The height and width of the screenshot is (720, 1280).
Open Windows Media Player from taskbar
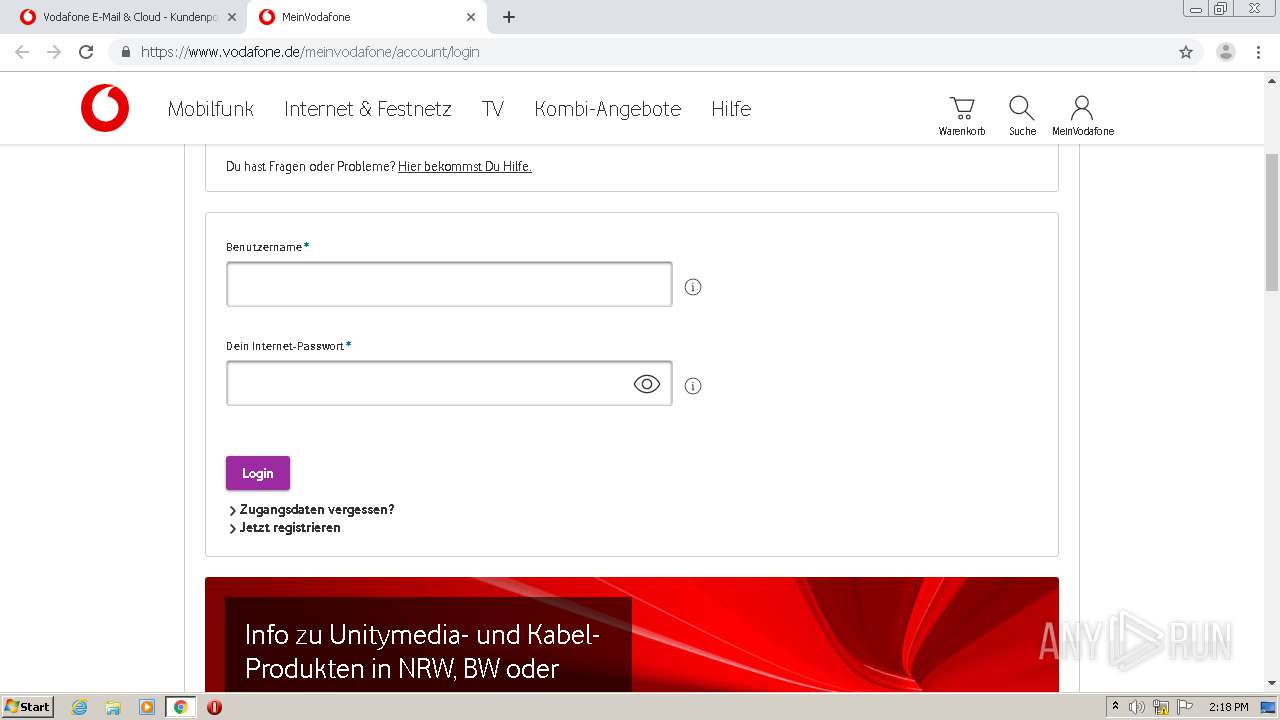point(146,707)
